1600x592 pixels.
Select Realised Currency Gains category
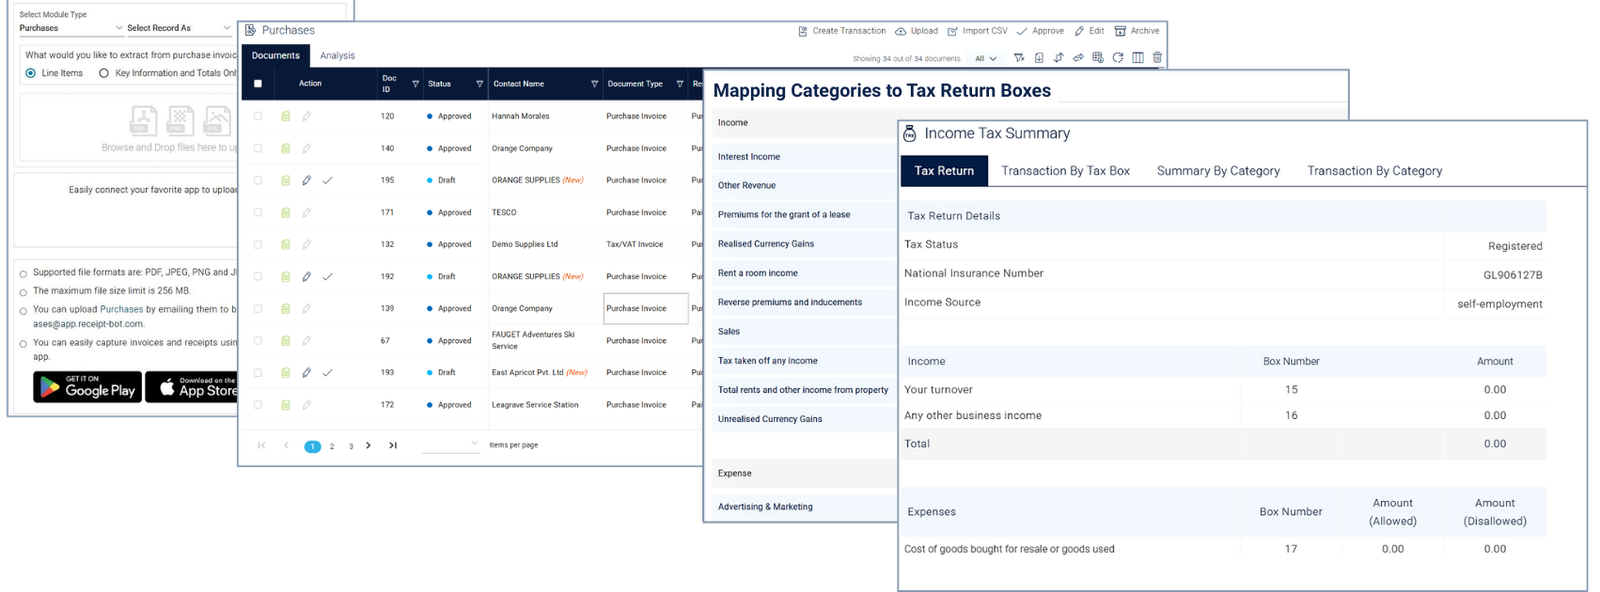(x=806, y=244)
